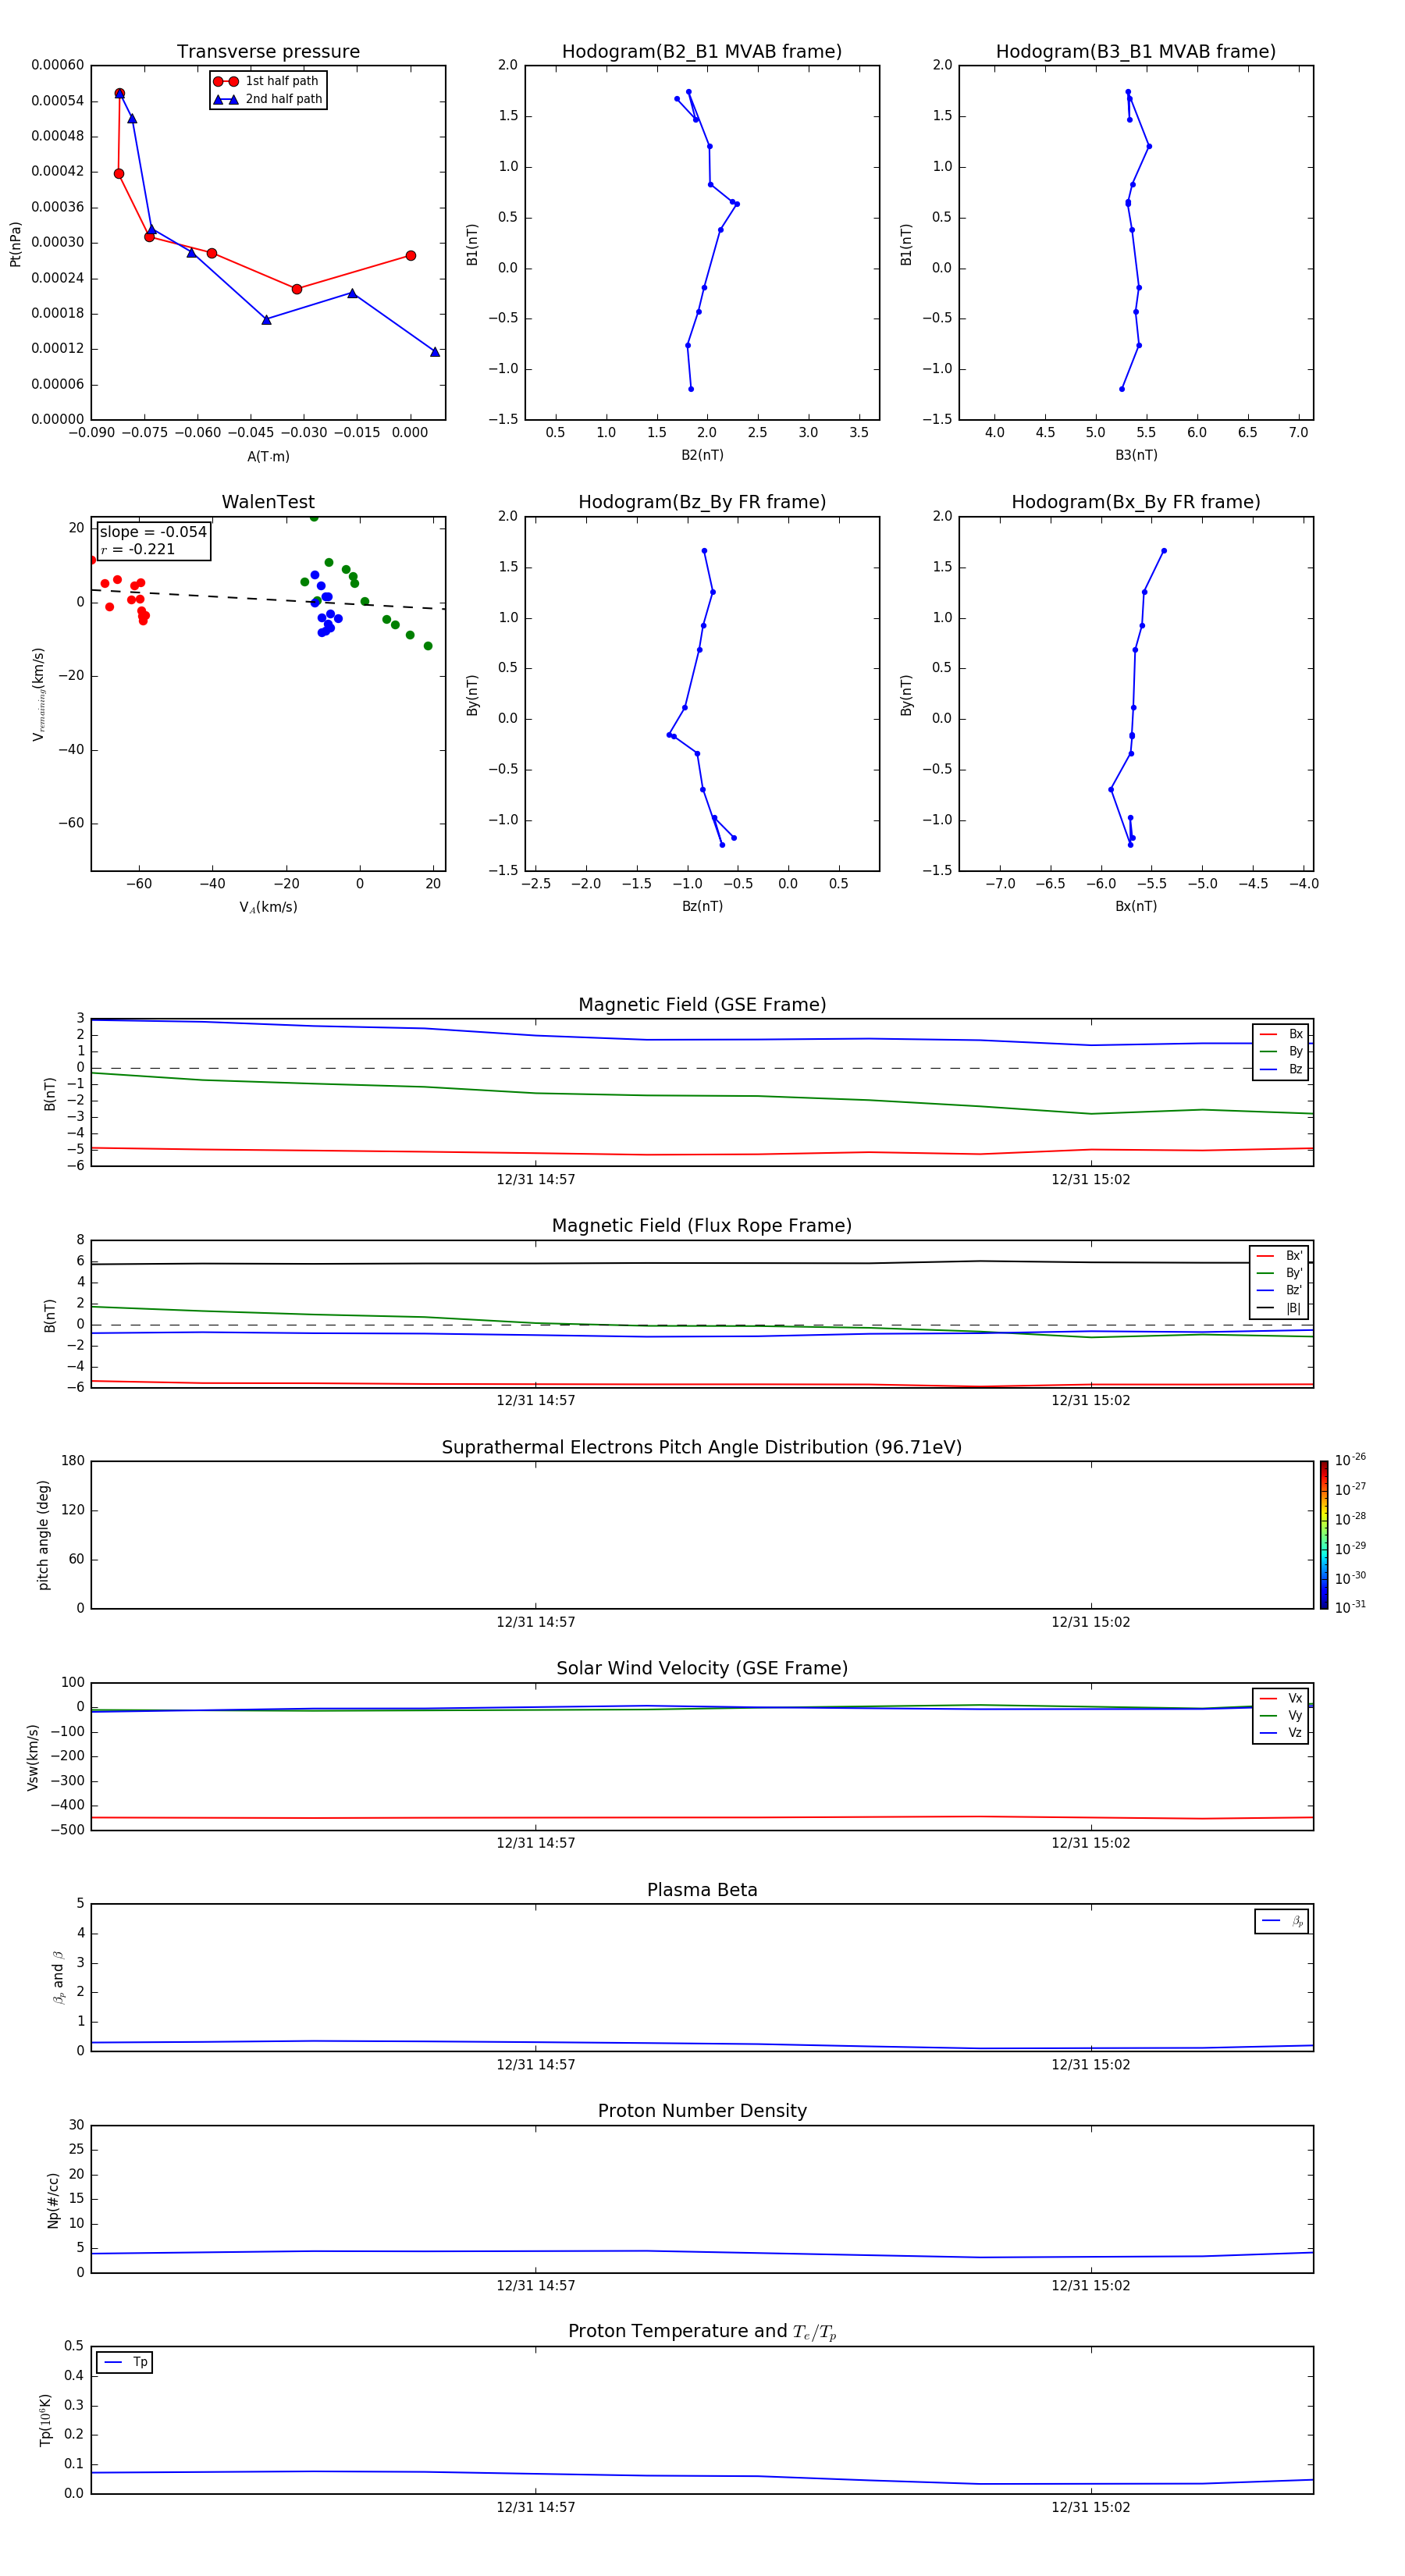Image resolution: width=1405 pixels, height=2576 pixels.
Task: Click the 'Hodogram(B3_B1 MVAB frame)' title
Action: click(1136, 52)
